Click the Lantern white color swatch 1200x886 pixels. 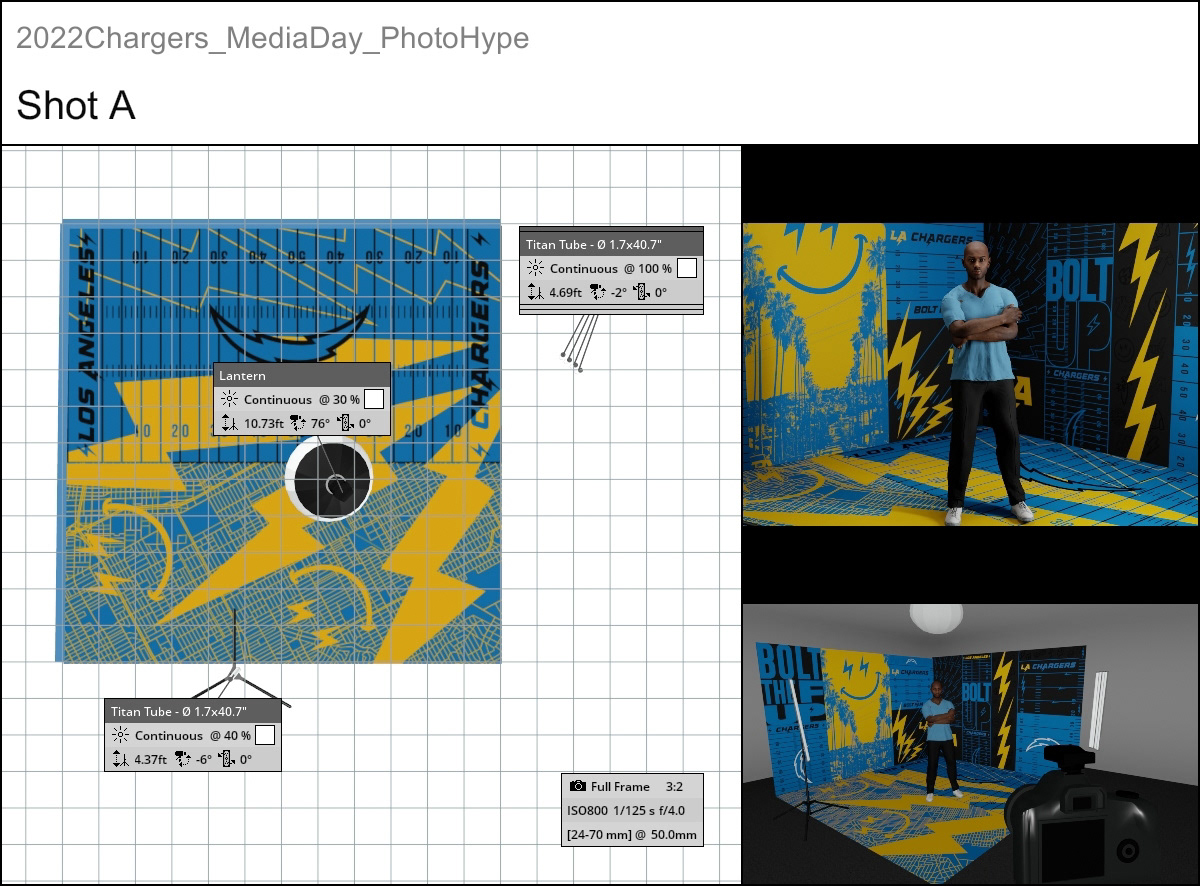pyautogui.click(x=373, y=399)
